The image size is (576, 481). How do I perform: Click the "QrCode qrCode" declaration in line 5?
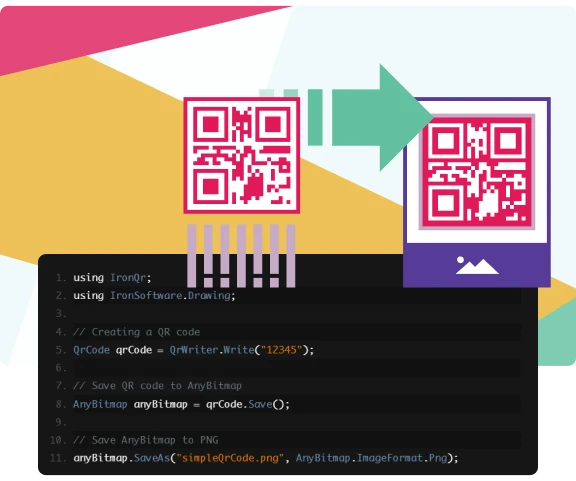coord(112,350)
